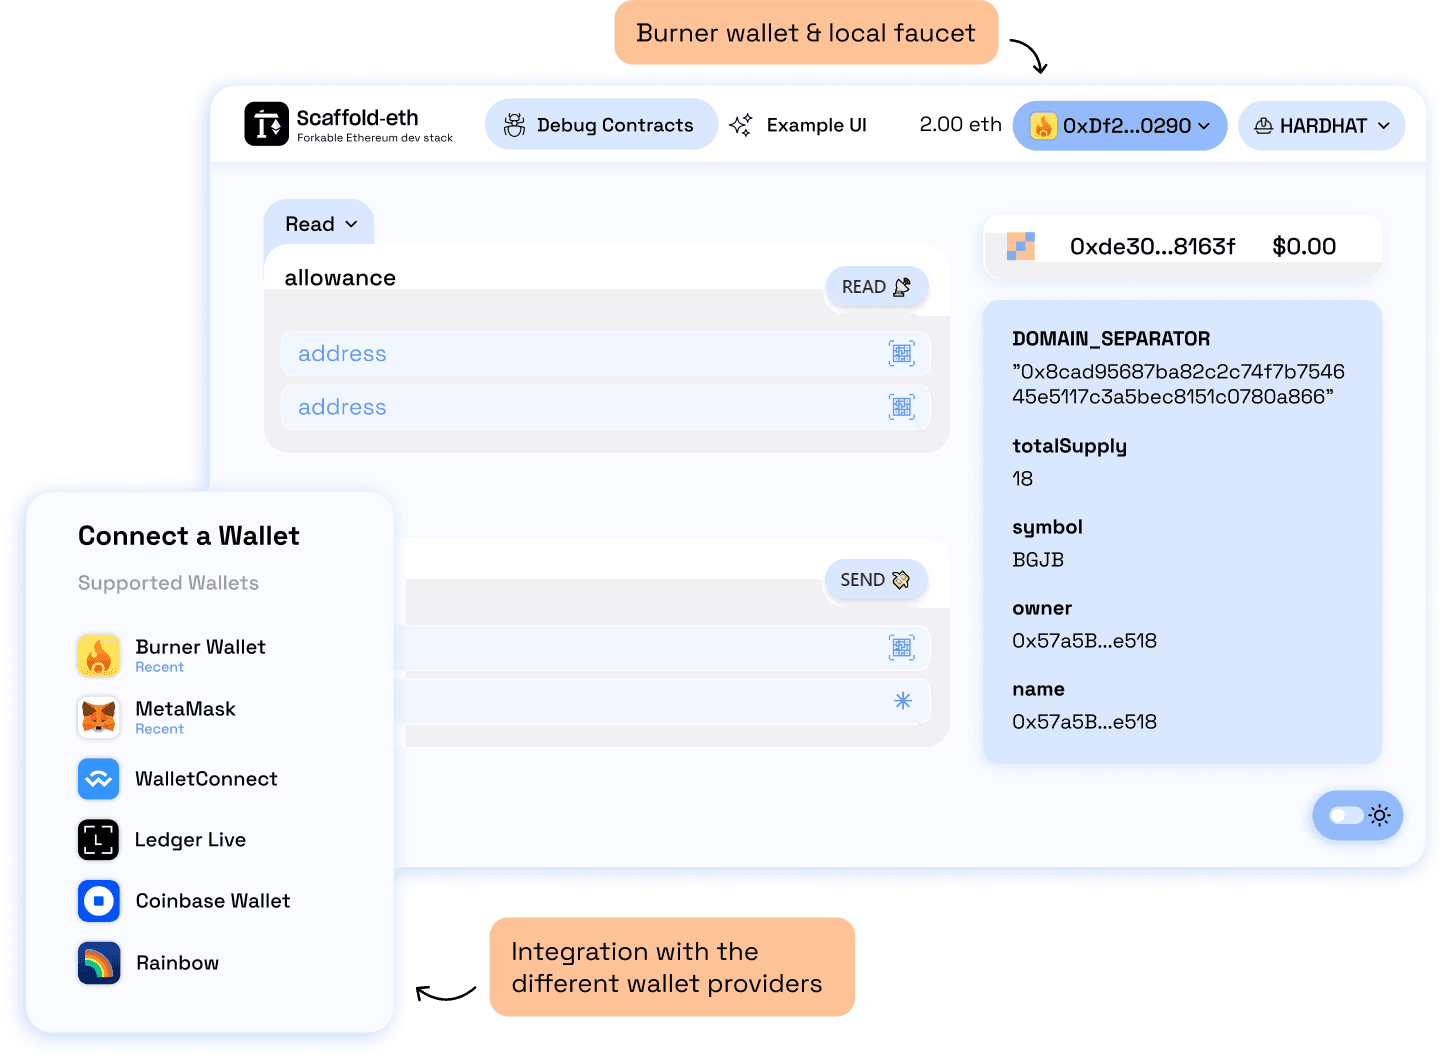Viewport: 1446px width, 1059px height.
Task: Click the DOMAIN_SEPARATOR label
Action: [1111, 339]
